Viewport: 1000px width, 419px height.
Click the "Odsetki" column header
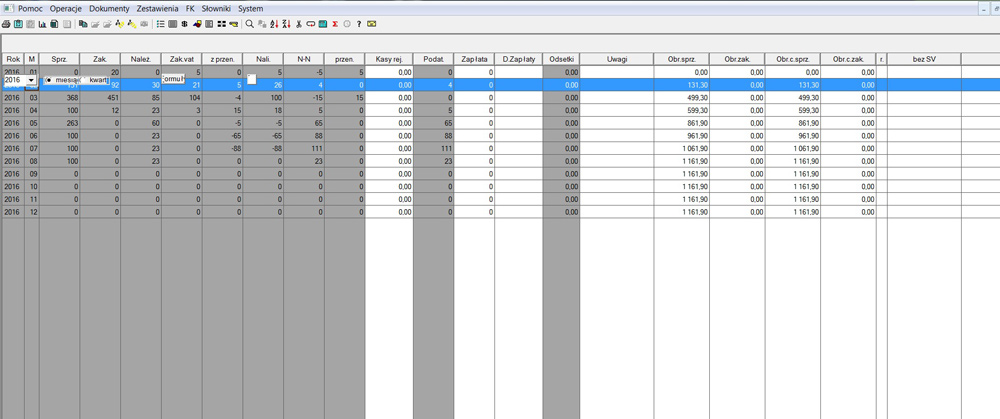click(561, 60)
